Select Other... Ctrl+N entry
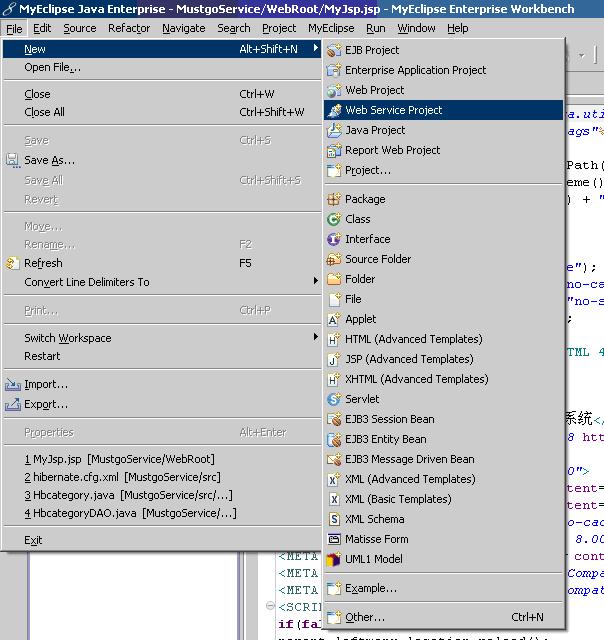 pyautogui.click(x=444, y=617)
